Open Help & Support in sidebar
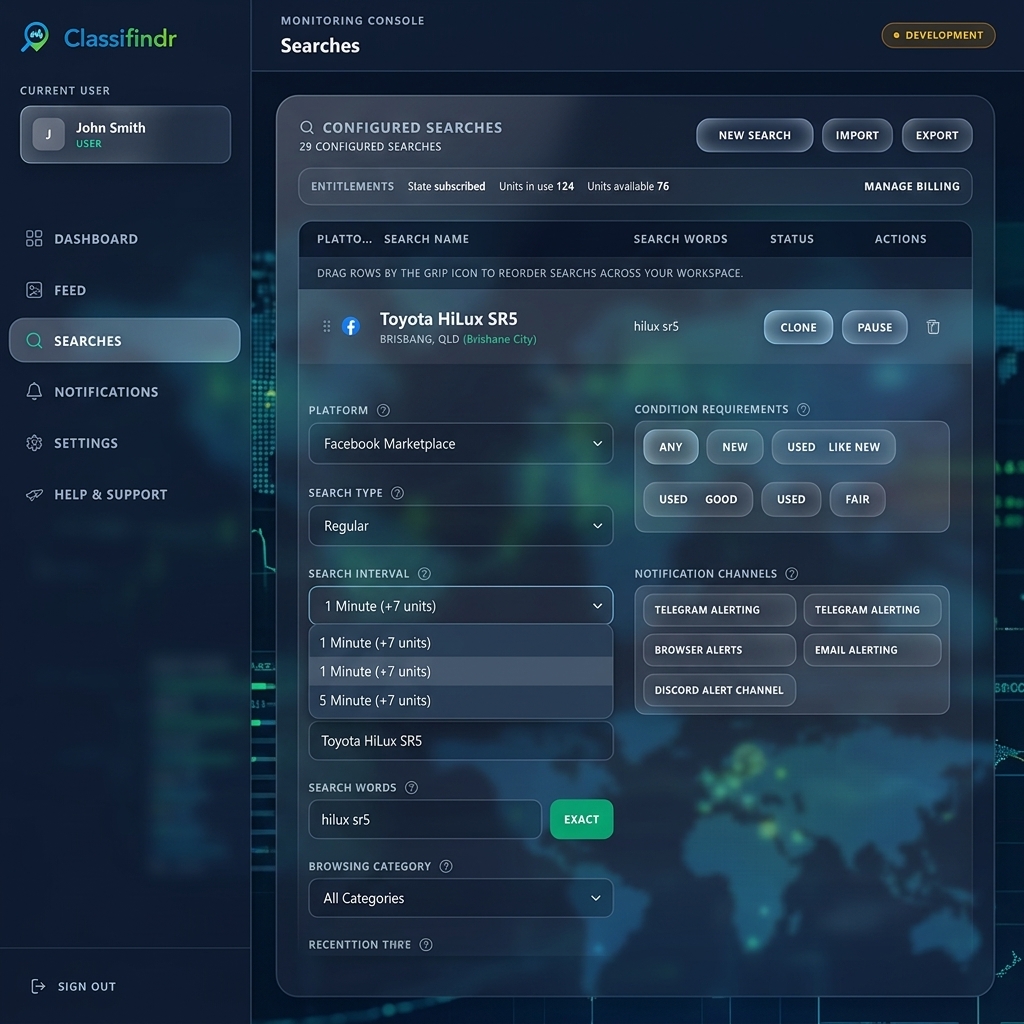Image resolution: width=1024 pixels, height=1024 pixels. click(124, 494)
